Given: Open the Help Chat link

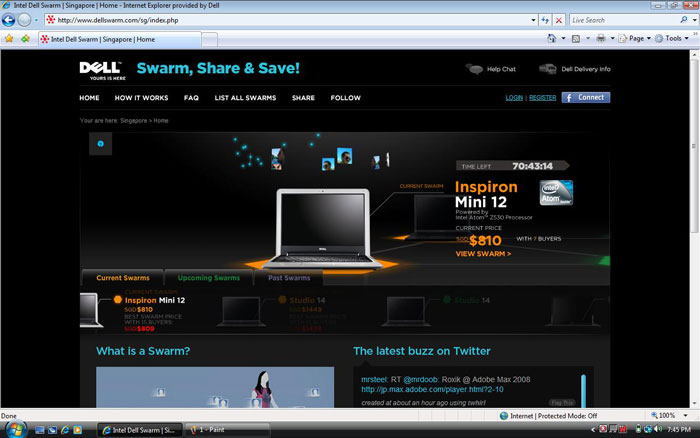Looking at the screenshot, I should (x=501, y=69).
